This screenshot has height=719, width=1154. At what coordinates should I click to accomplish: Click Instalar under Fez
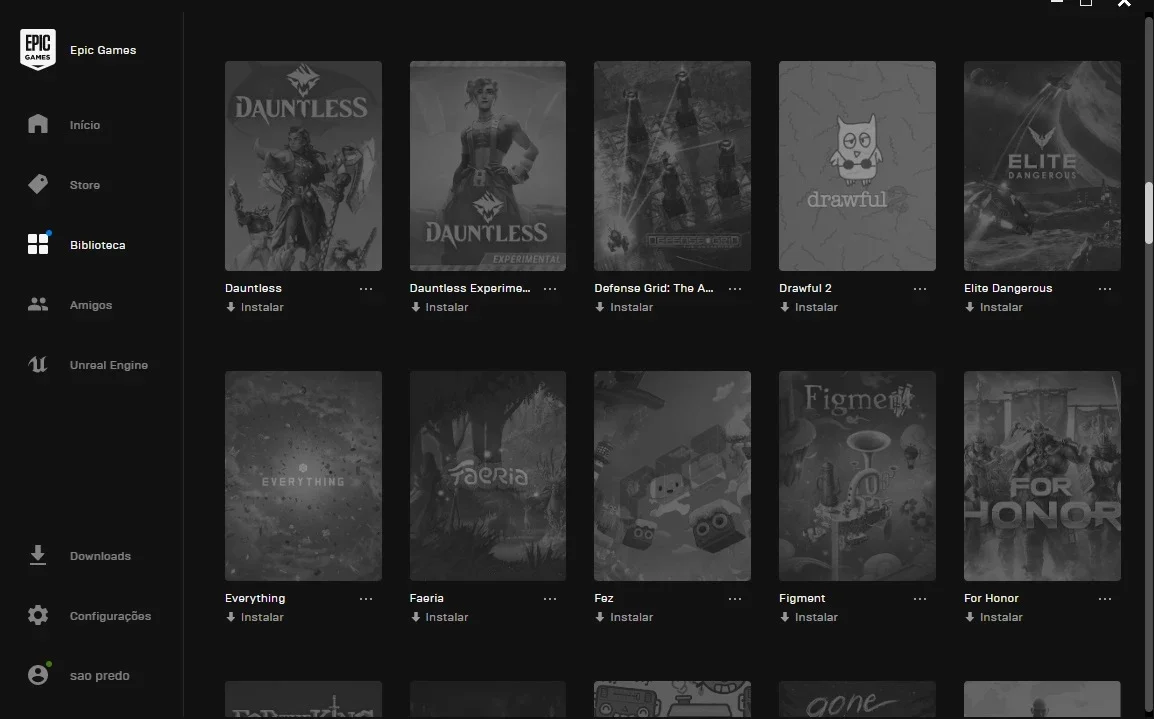tap(624, 617)
